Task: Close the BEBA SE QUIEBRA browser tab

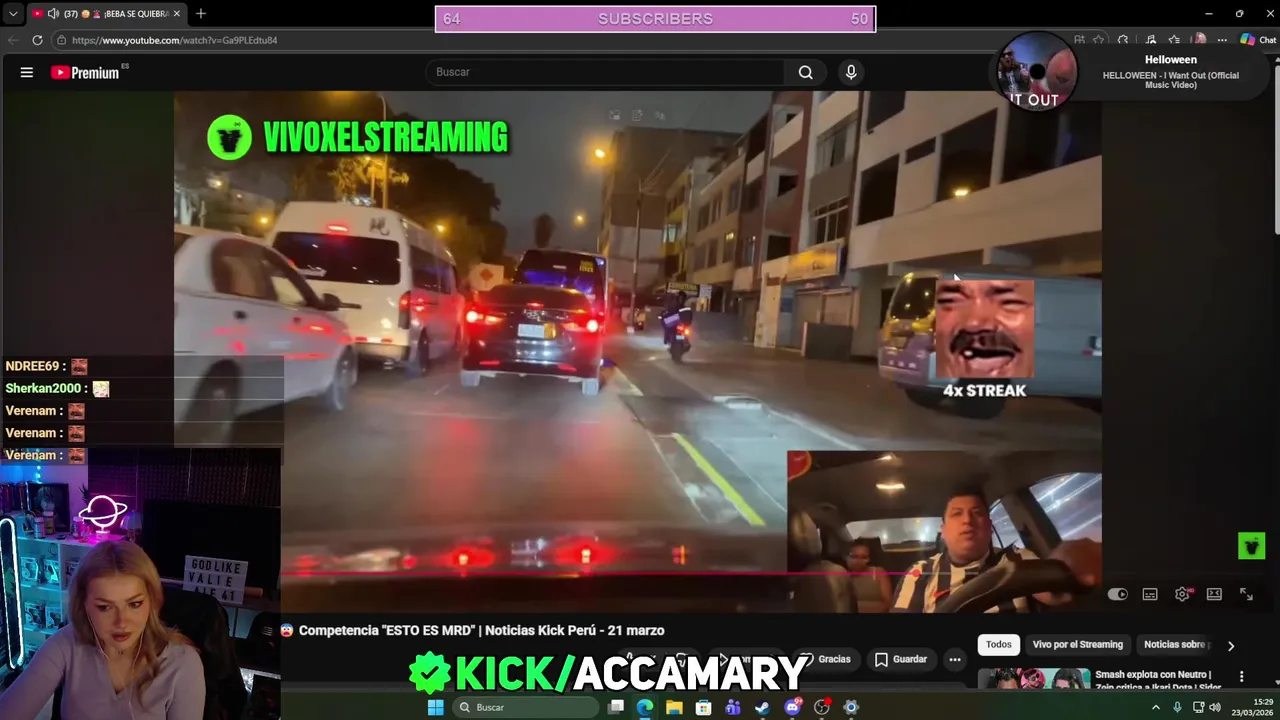Action: [177, 14]
